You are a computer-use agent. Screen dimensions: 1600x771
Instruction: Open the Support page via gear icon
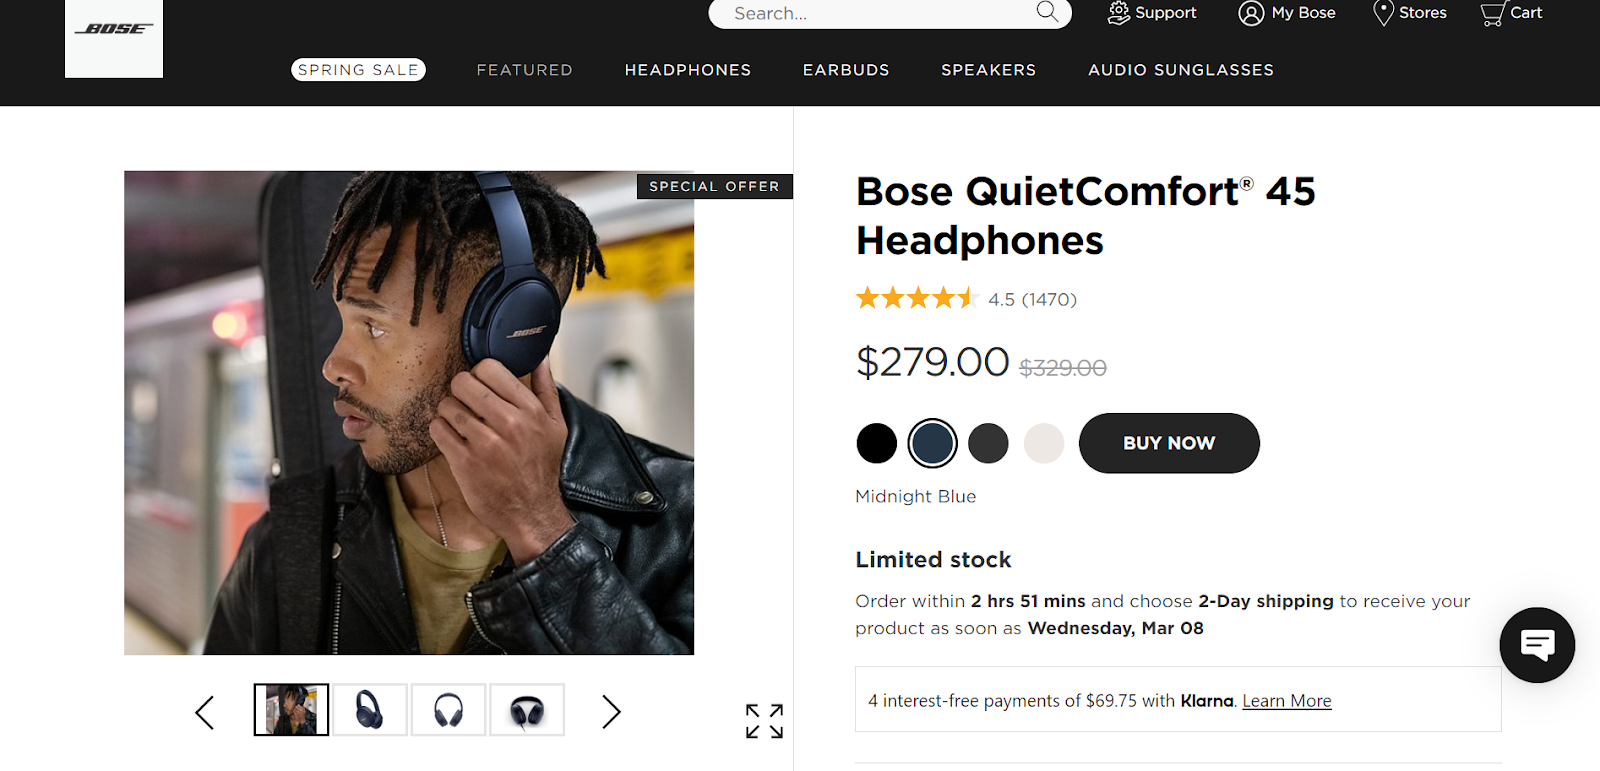(1118, 13)
